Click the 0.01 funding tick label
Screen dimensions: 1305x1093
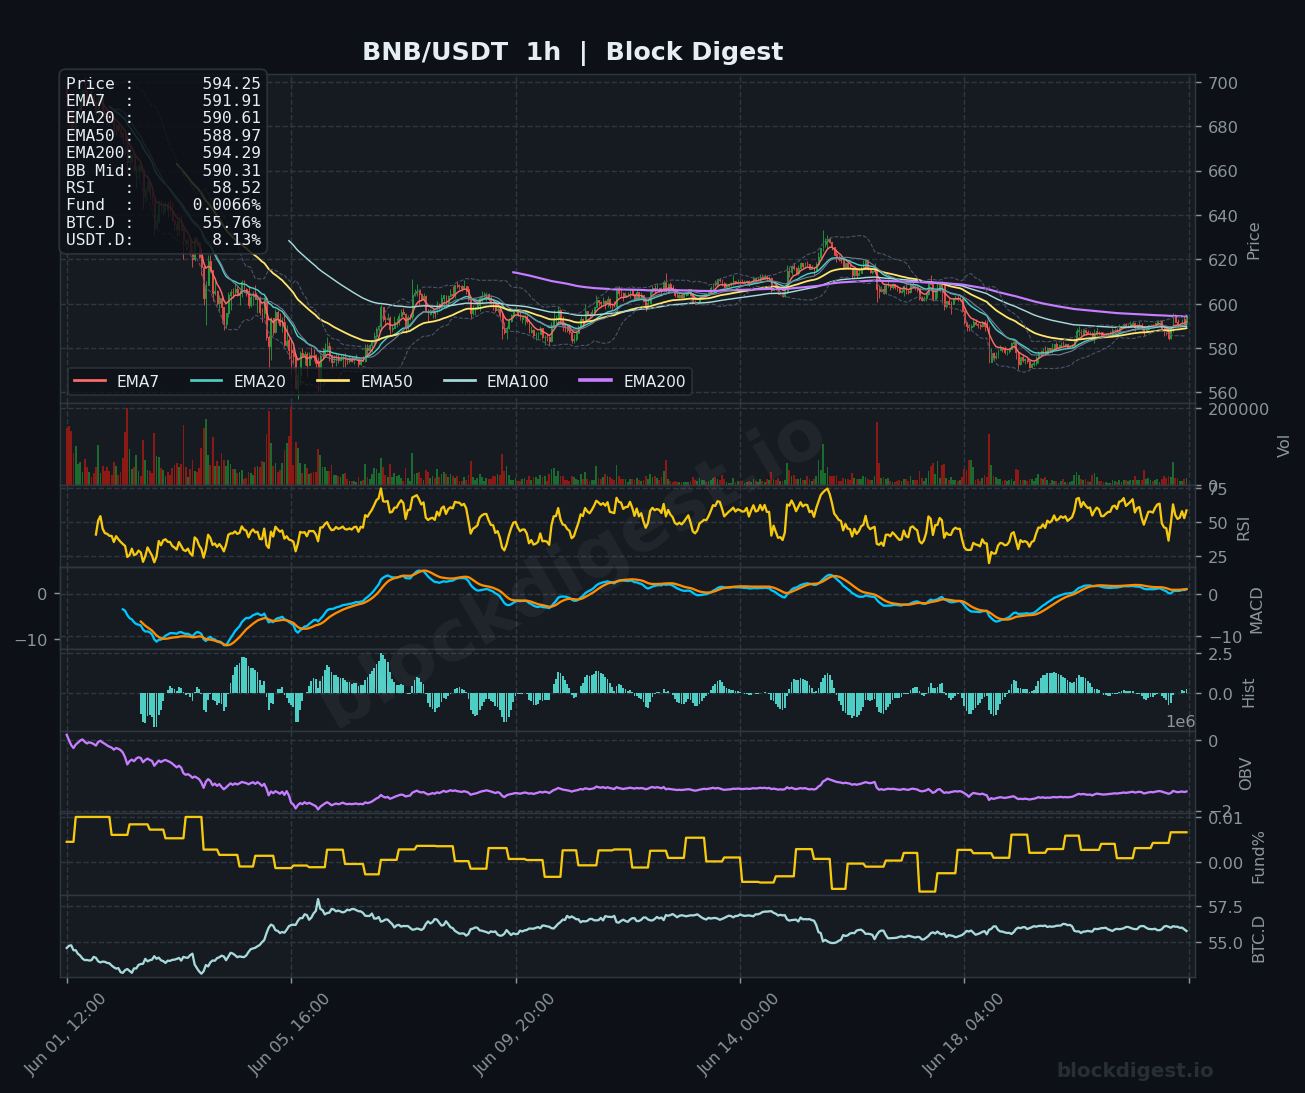pyautogui.click(x=1225, y=818)
